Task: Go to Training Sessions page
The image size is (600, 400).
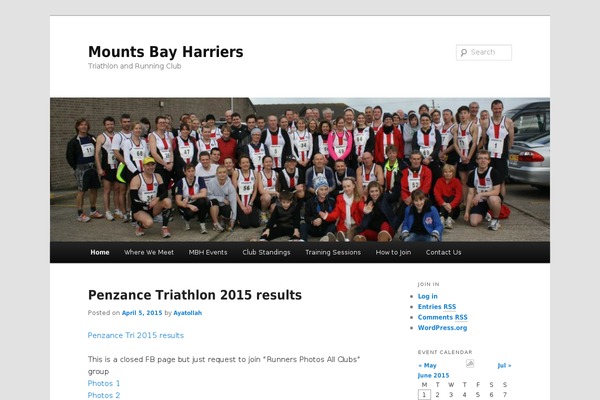Action: pos(333,252)
